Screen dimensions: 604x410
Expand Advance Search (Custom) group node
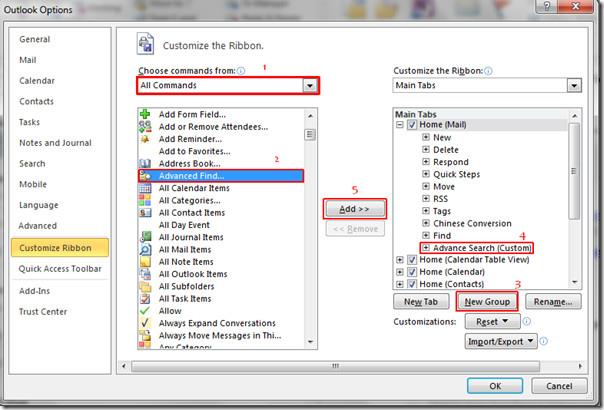(x=426, y=247)
